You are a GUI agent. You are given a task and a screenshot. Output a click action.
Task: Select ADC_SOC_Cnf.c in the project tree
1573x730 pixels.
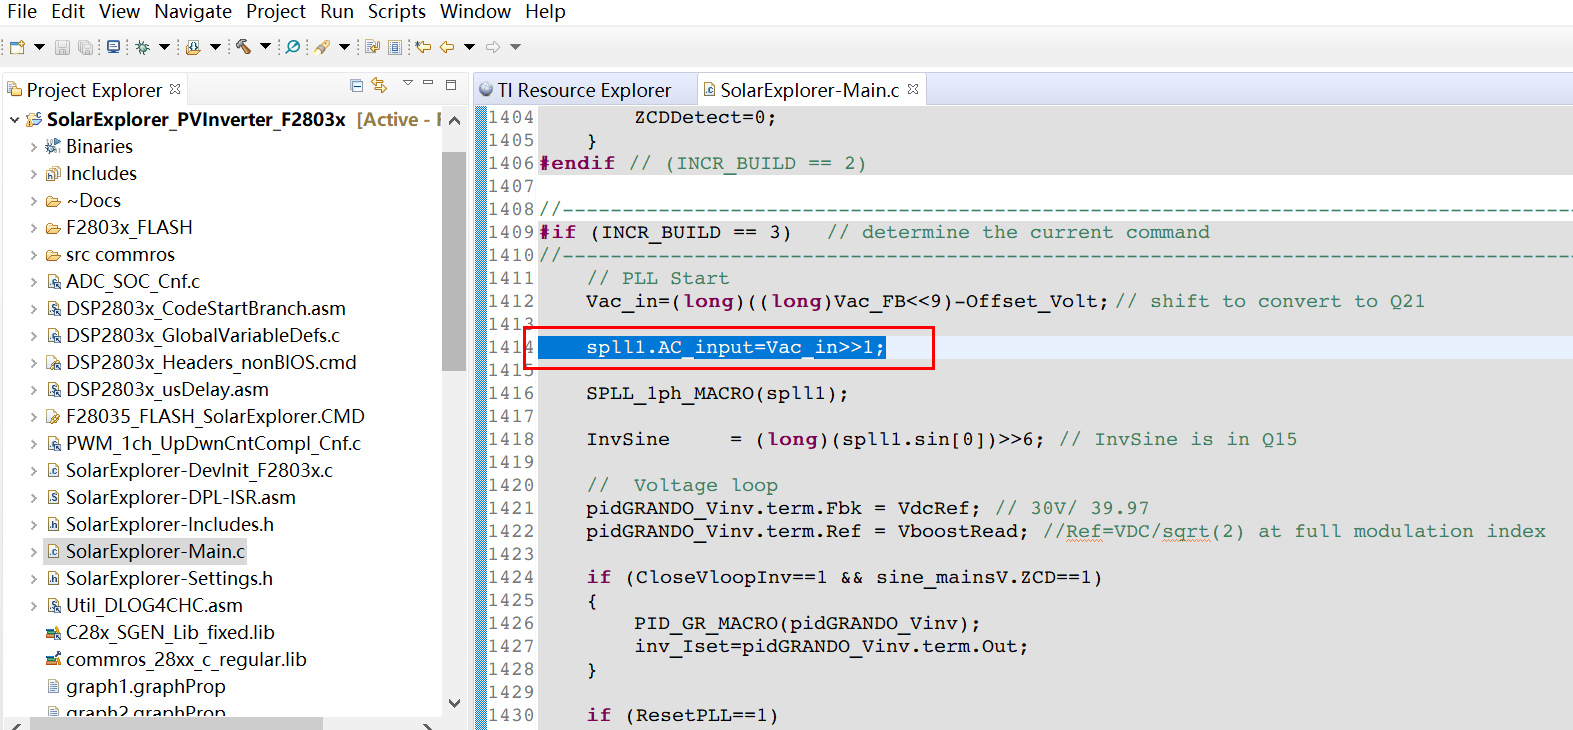(133, 282)
